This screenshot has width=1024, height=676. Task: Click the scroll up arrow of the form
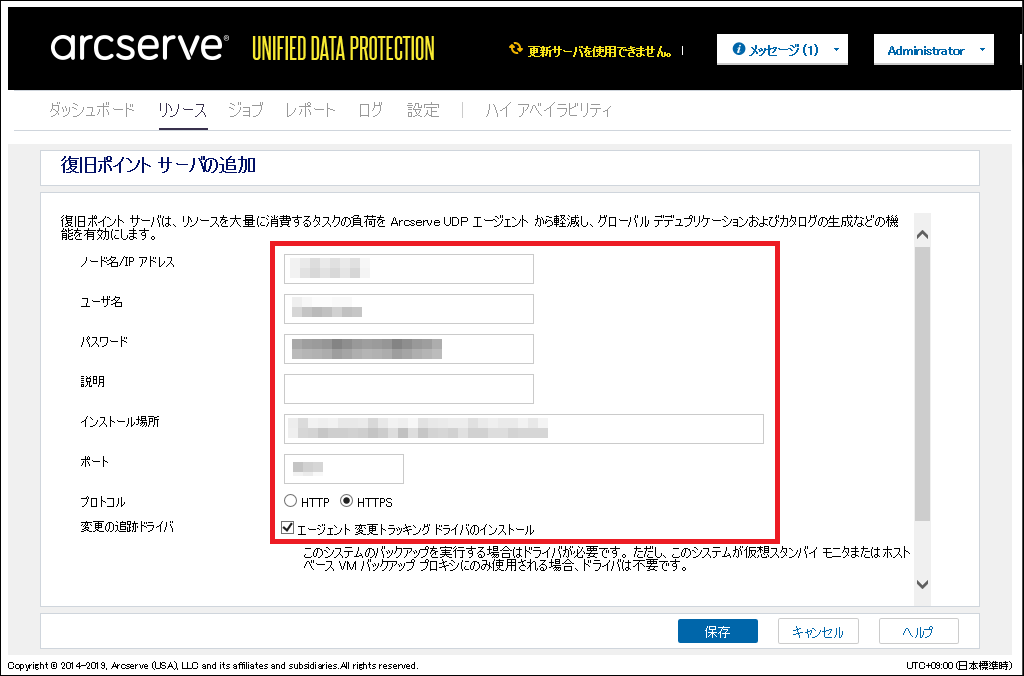tap(922, 234)
